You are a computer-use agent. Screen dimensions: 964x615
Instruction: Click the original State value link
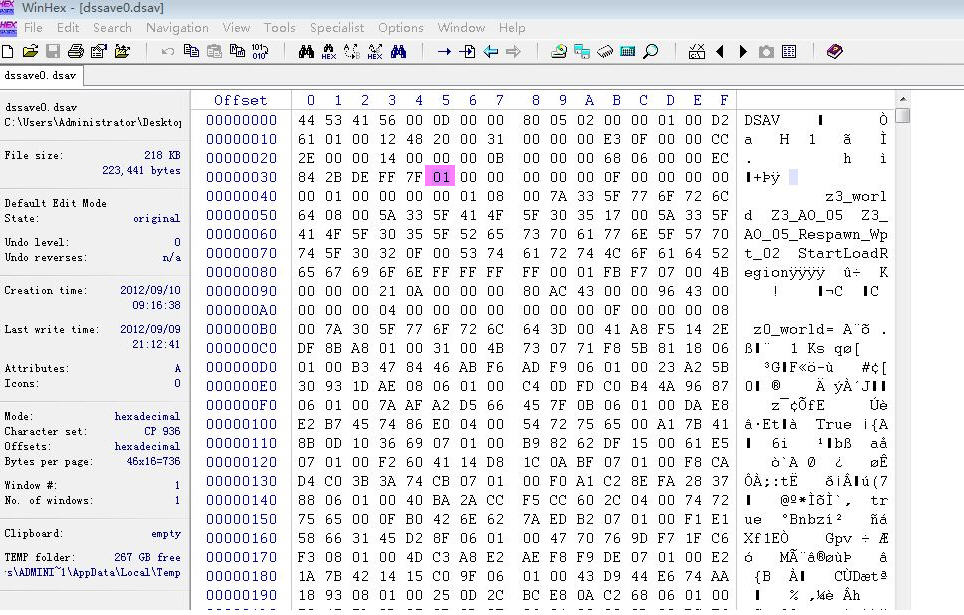pos(156,218)
